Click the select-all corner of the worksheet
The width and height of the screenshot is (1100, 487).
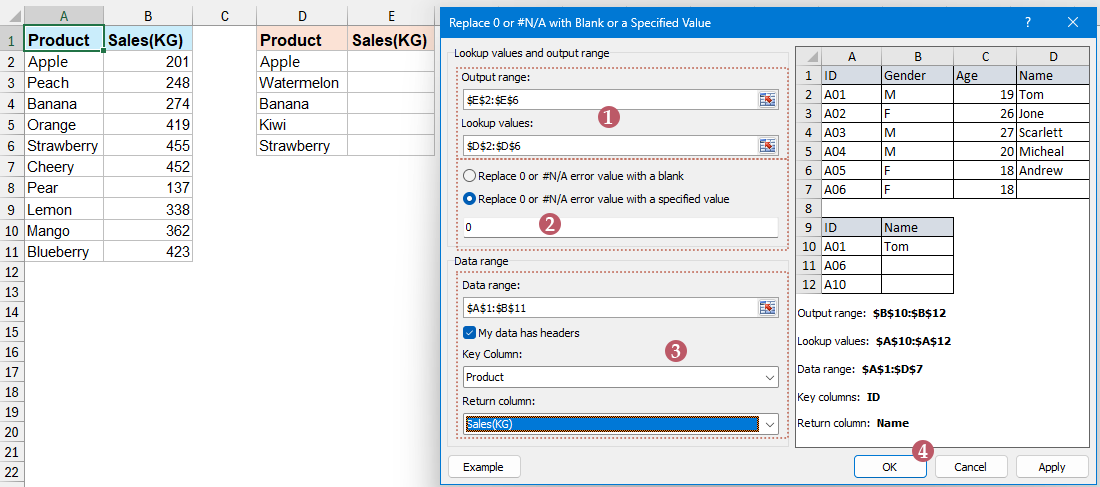11,15
